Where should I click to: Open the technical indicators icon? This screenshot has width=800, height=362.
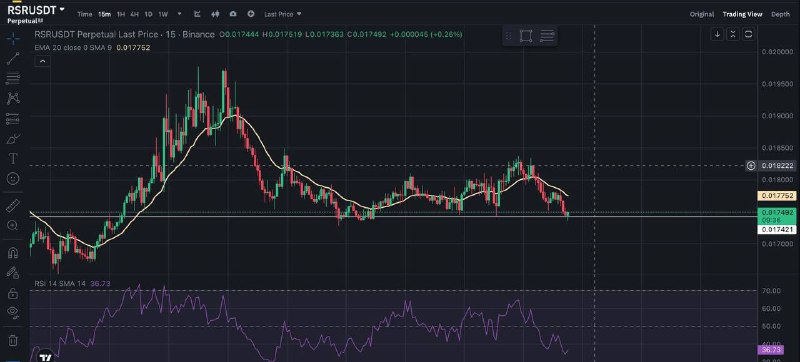198,14
